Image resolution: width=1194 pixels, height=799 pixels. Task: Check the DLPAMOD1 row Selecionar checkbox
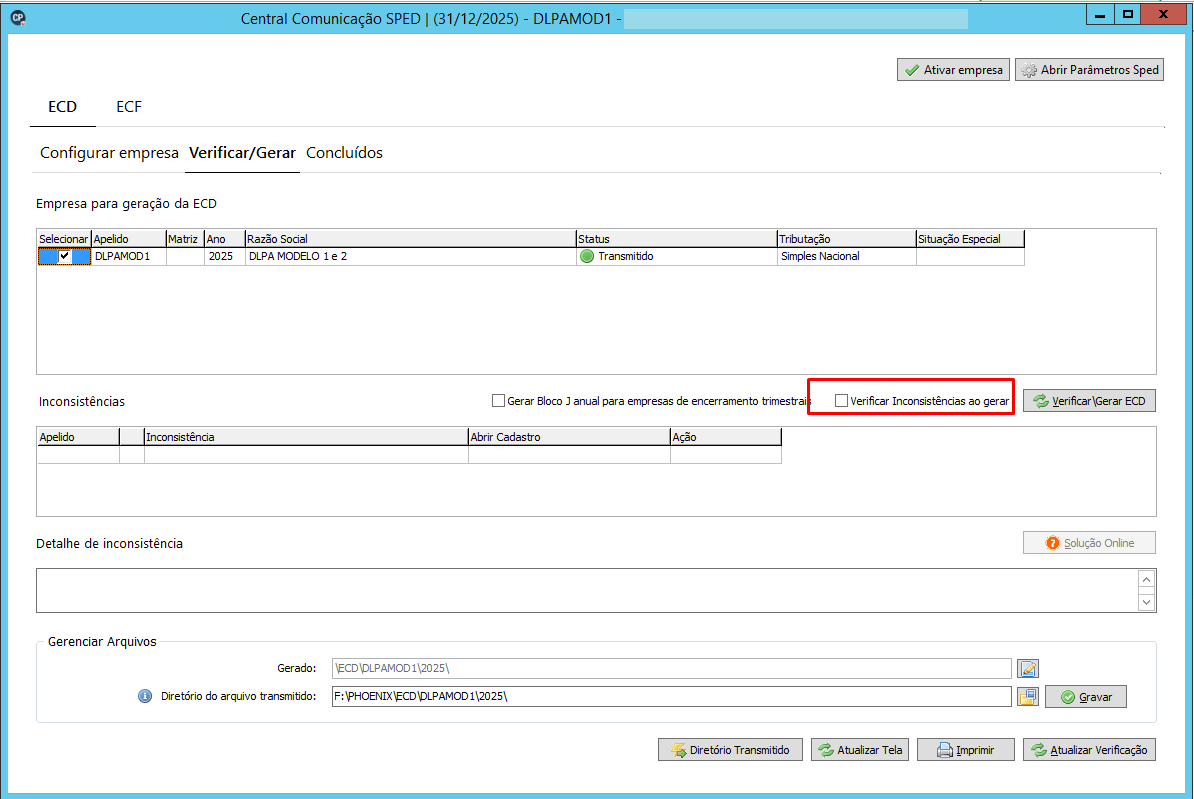point(65,257)
